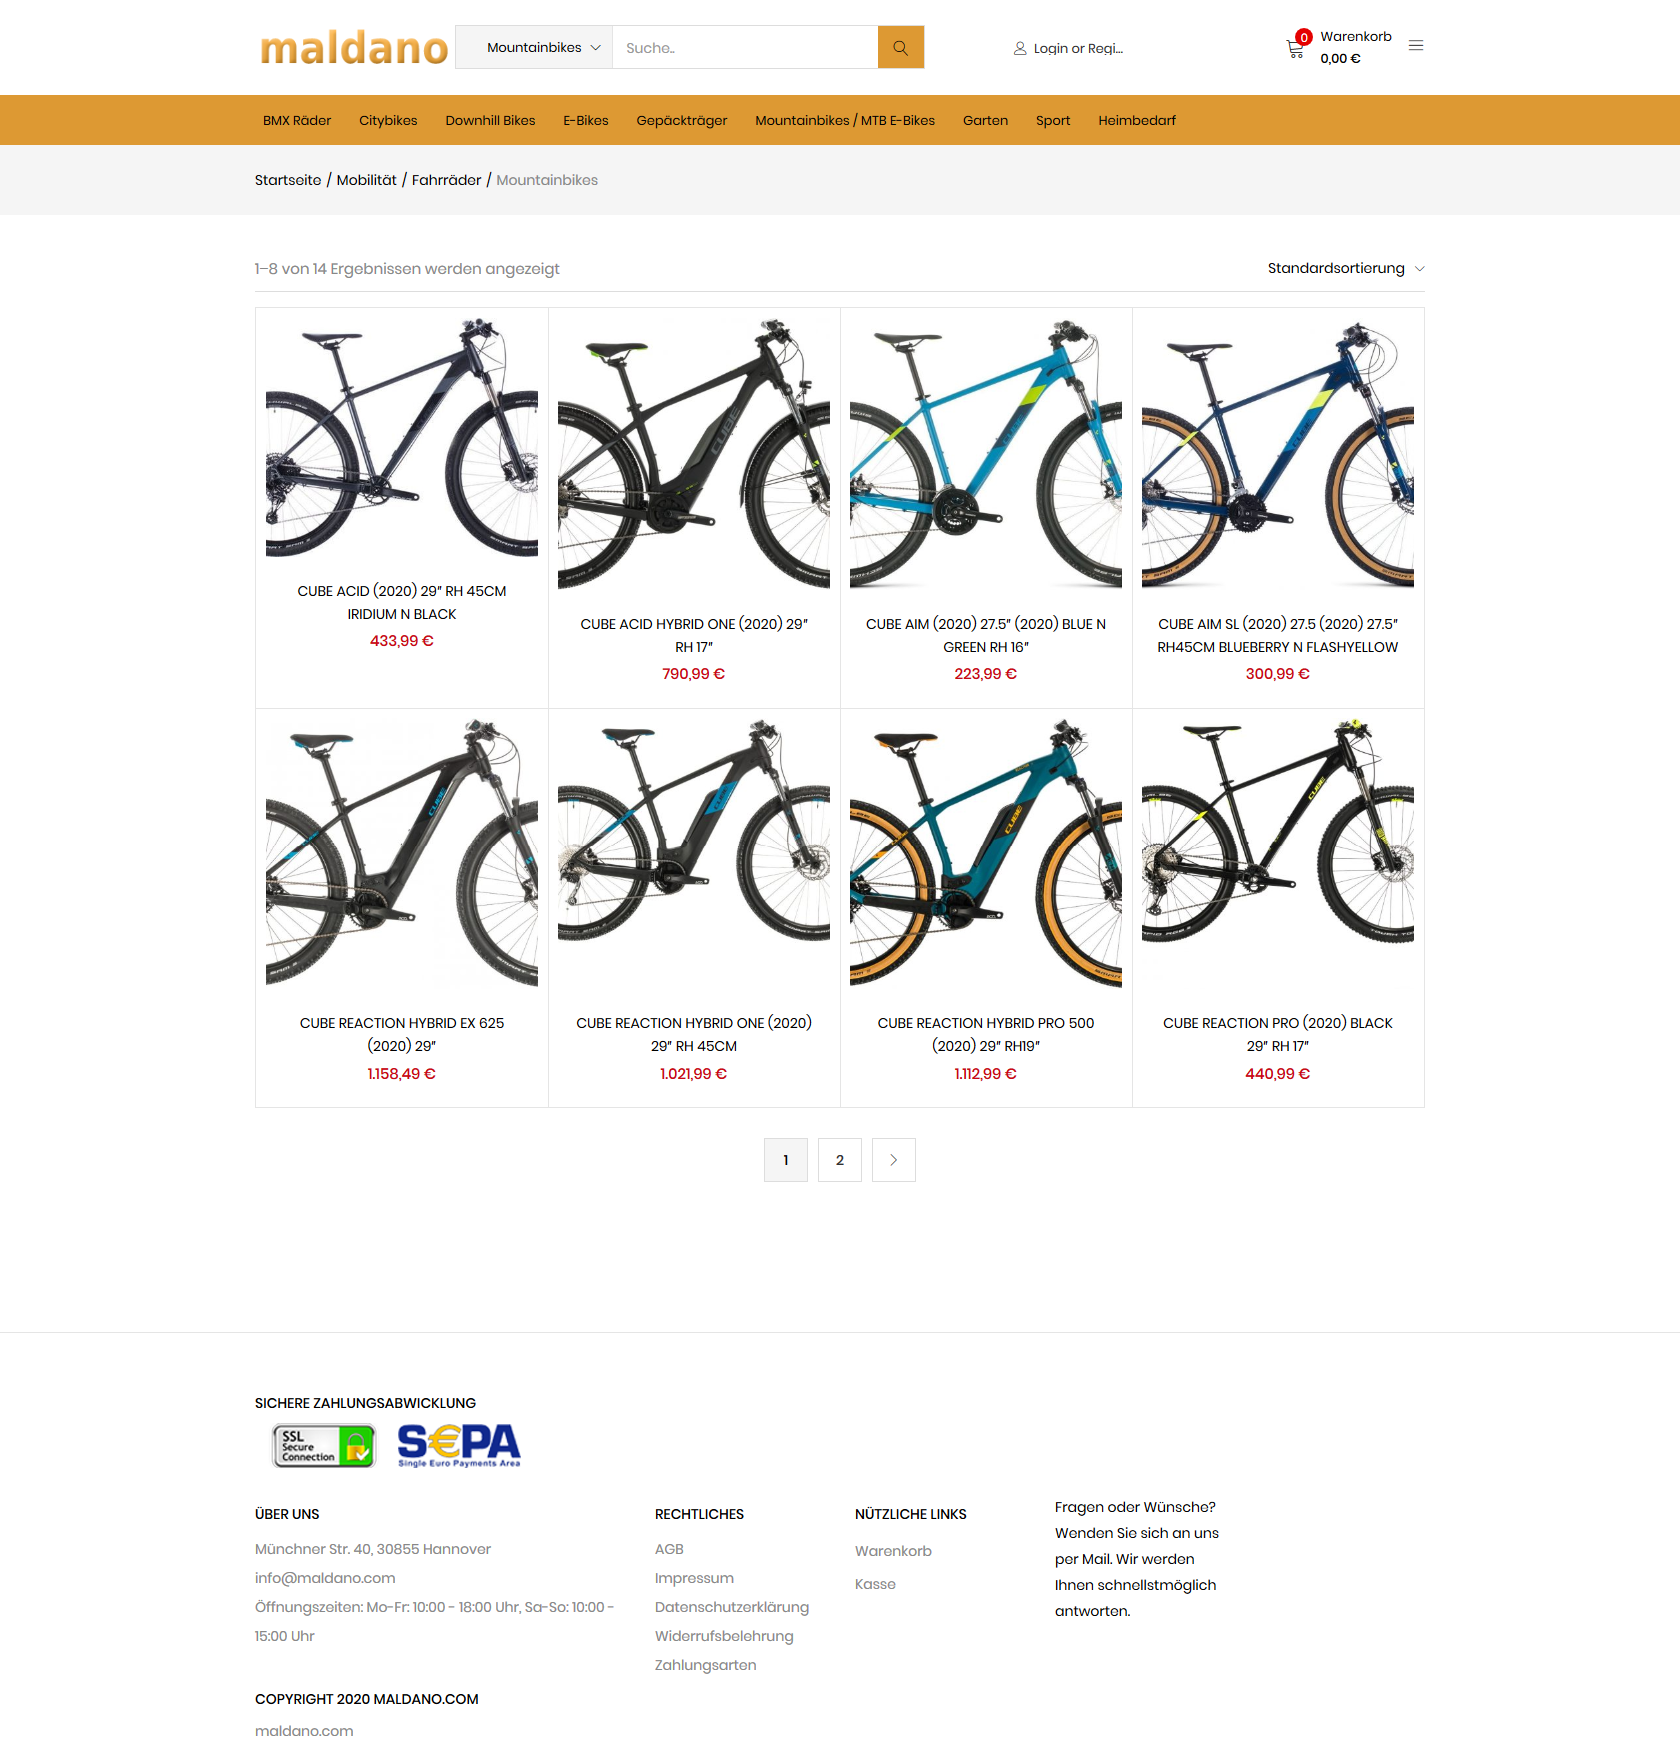Click the SSL Secure Connection badge
Viewport: 1680px width, 1742px height.
tap(324, 1446)
